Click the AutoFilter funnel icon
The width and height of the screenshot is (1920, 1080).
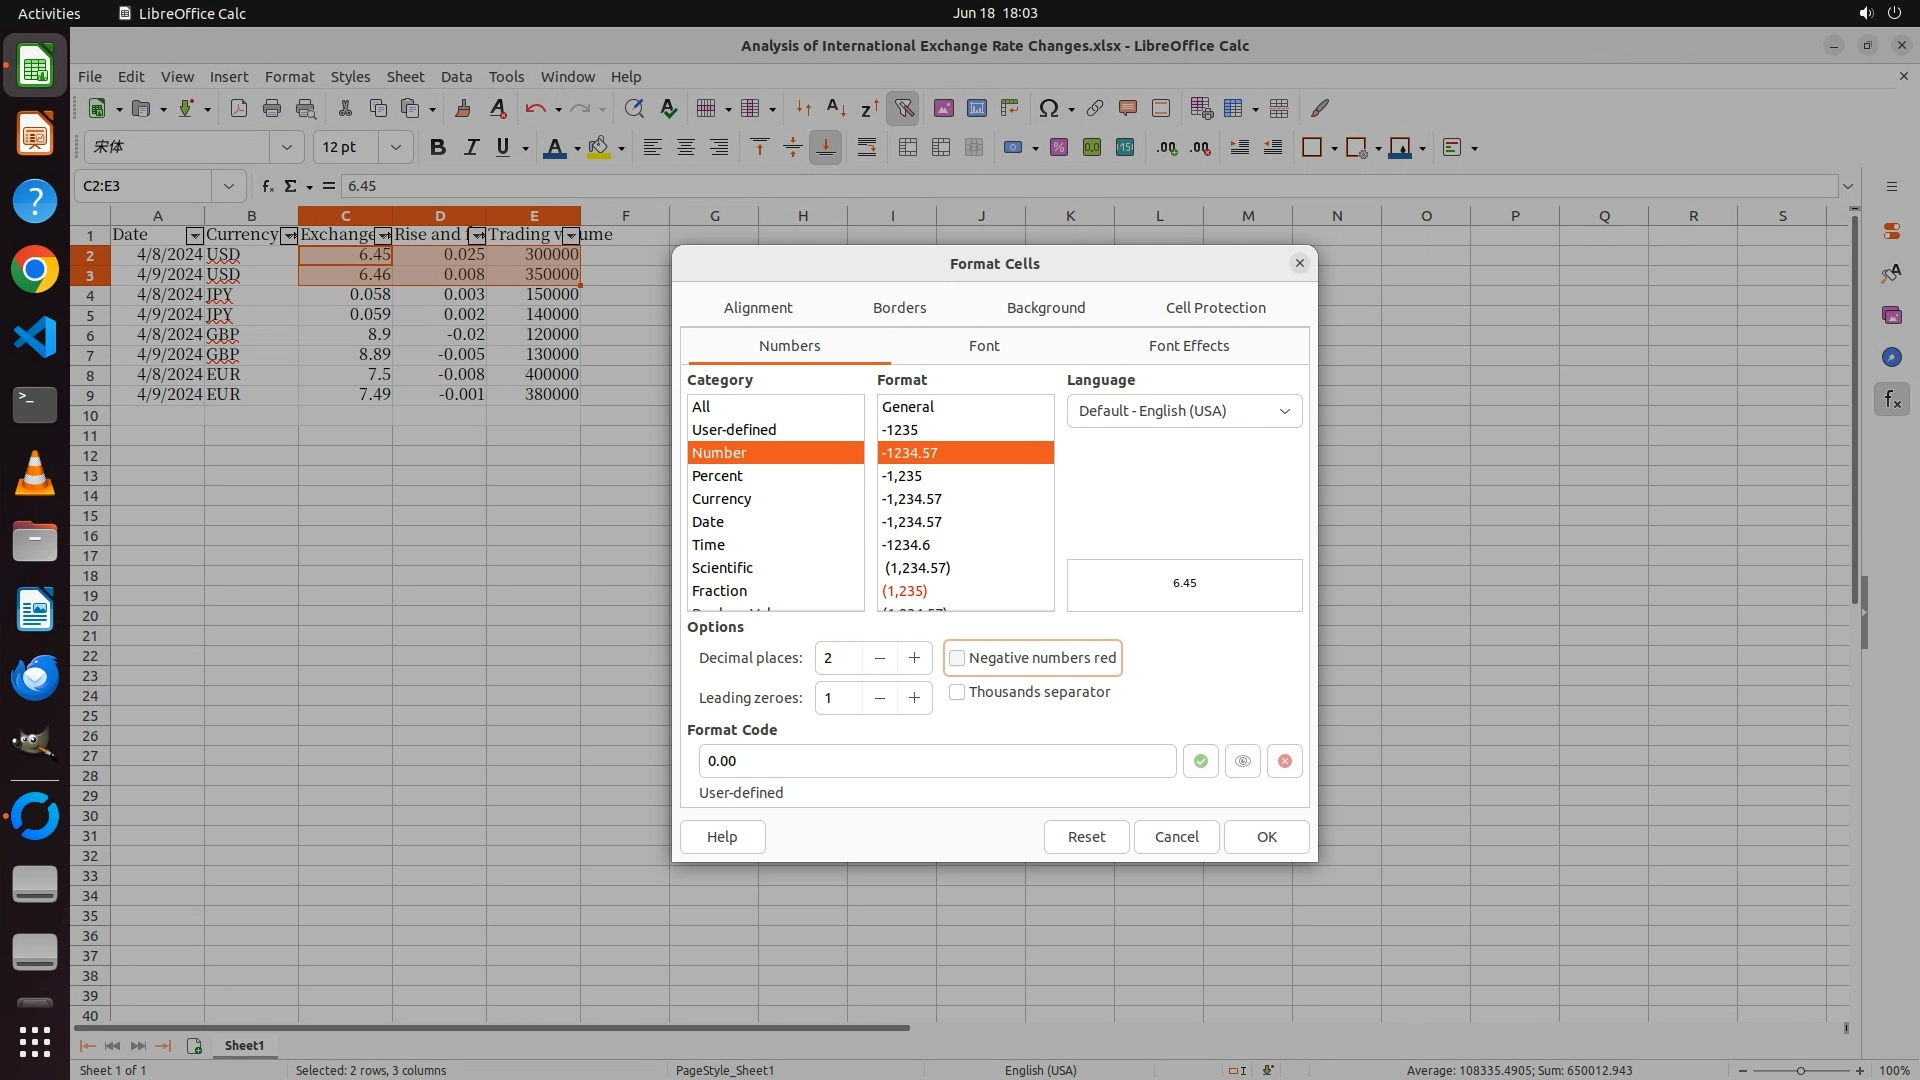903,108
